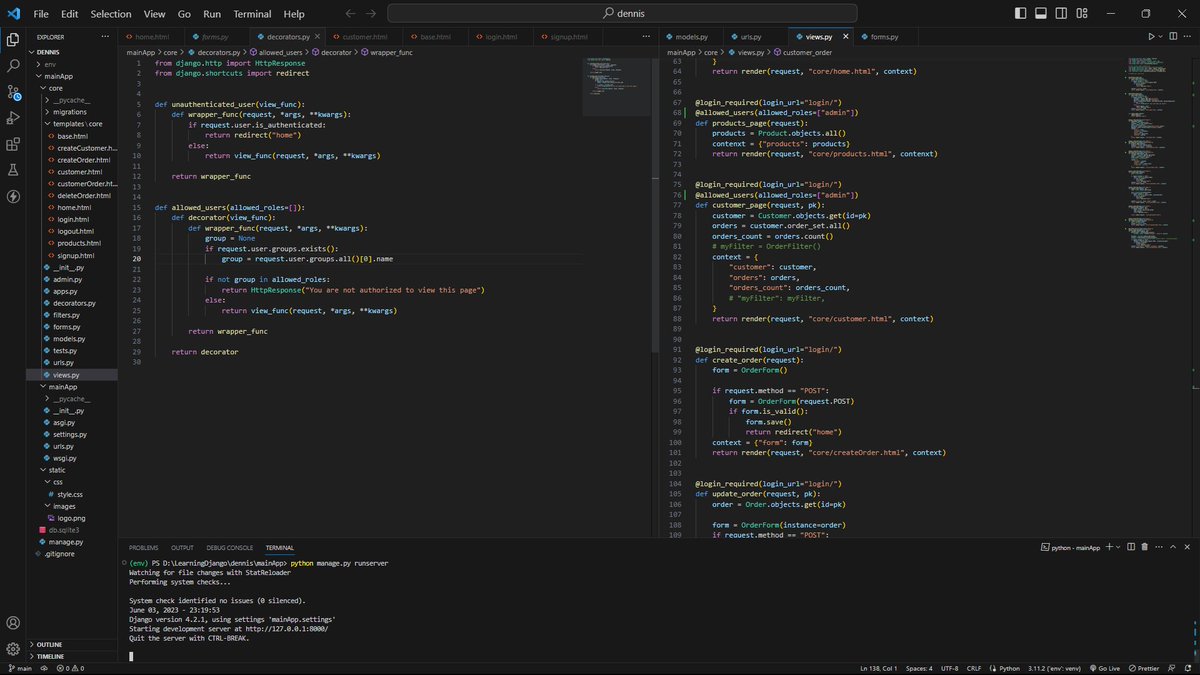Screen dimensions: 1200x675
Task: Open the notifications bell in status bar
Action: [x=1190, y=668]
